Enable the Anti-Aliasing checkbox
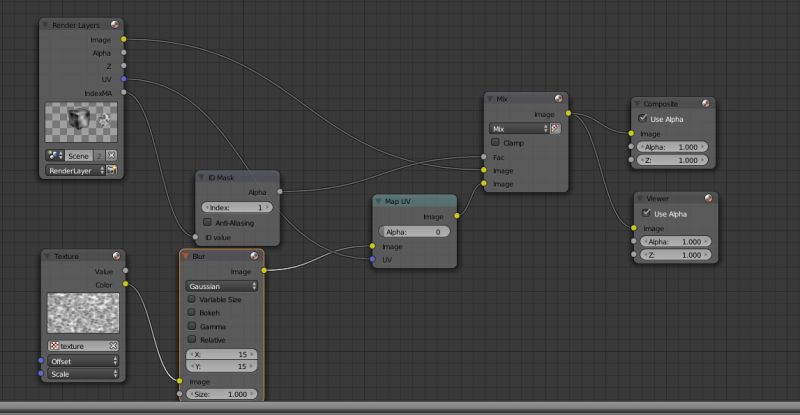800x415 pixels. tap(207, 222)
